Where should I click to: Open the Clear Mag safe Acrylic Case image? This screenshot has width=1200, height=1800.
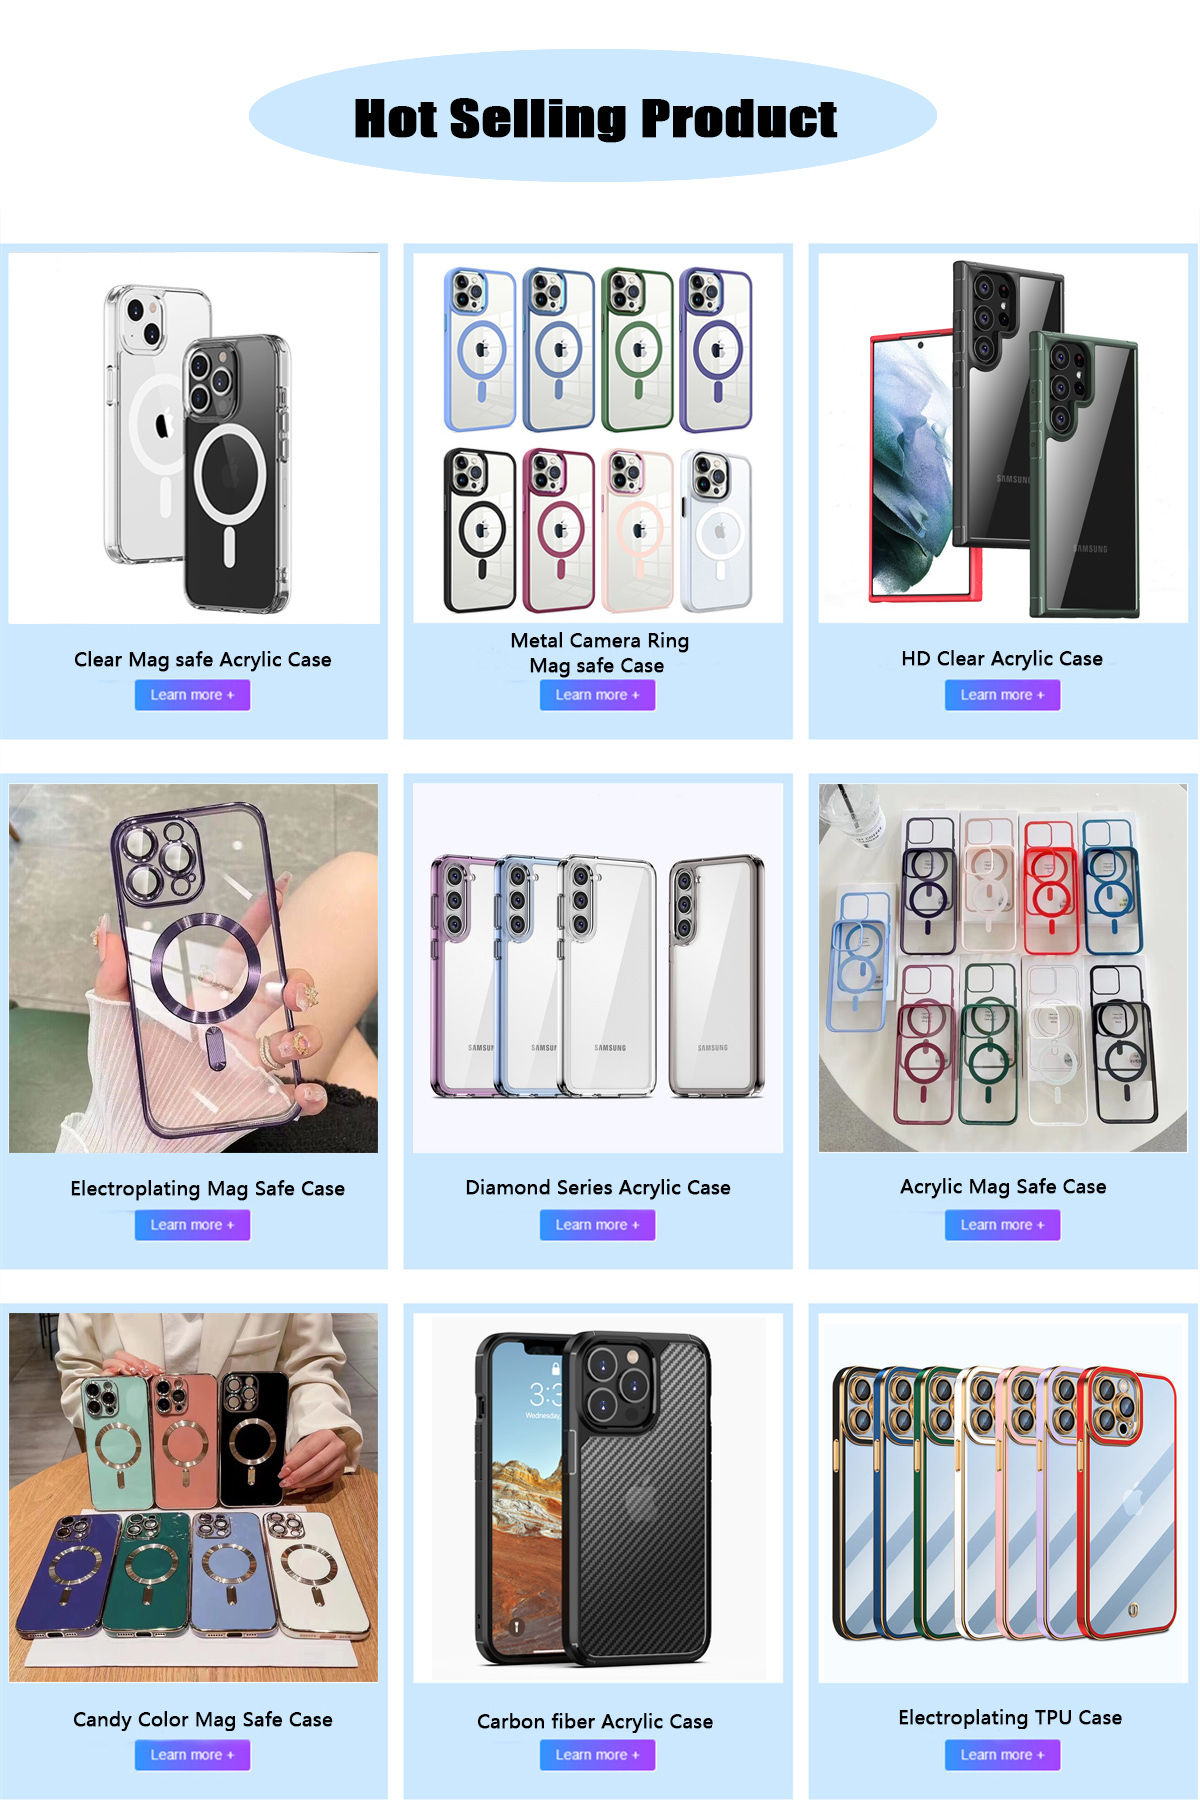tap(194, 438)
